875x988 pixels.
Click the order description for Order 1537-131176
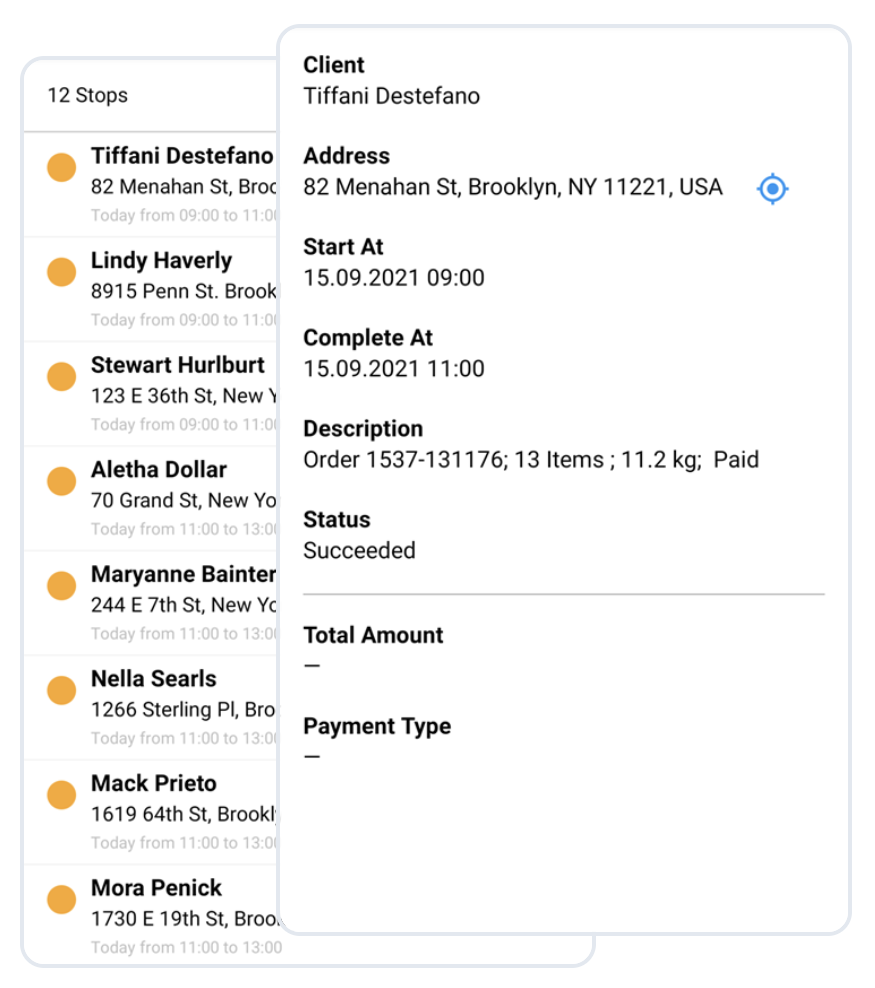(532, 460)
